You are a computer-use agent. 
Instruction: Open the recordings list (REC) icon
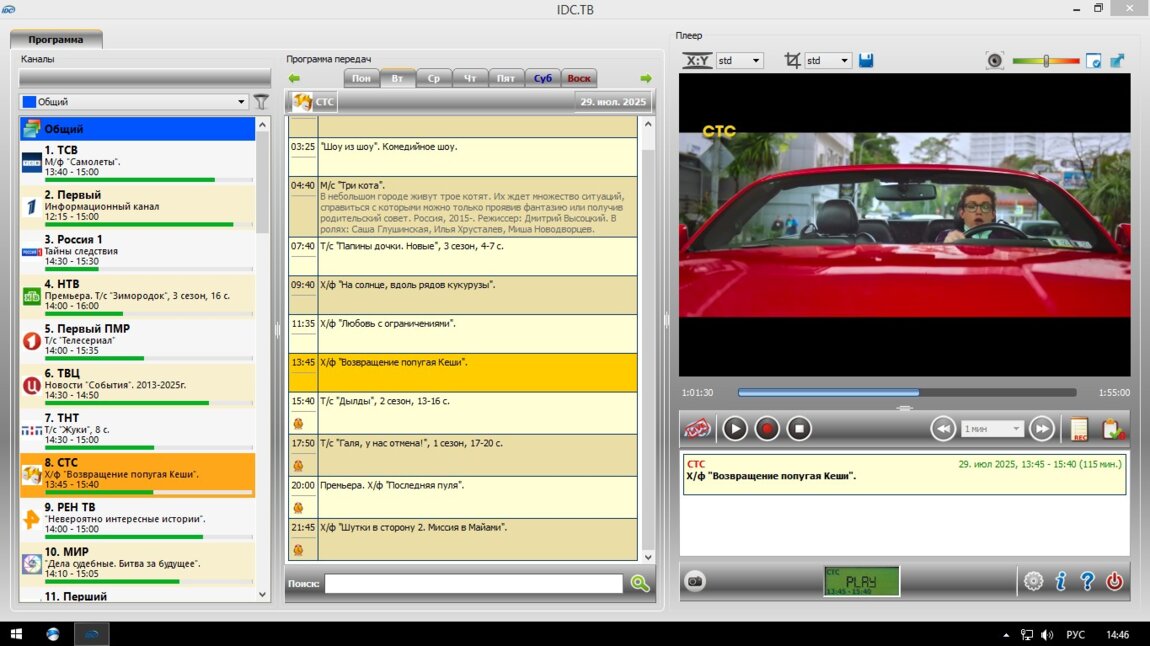click(1079, 429)
